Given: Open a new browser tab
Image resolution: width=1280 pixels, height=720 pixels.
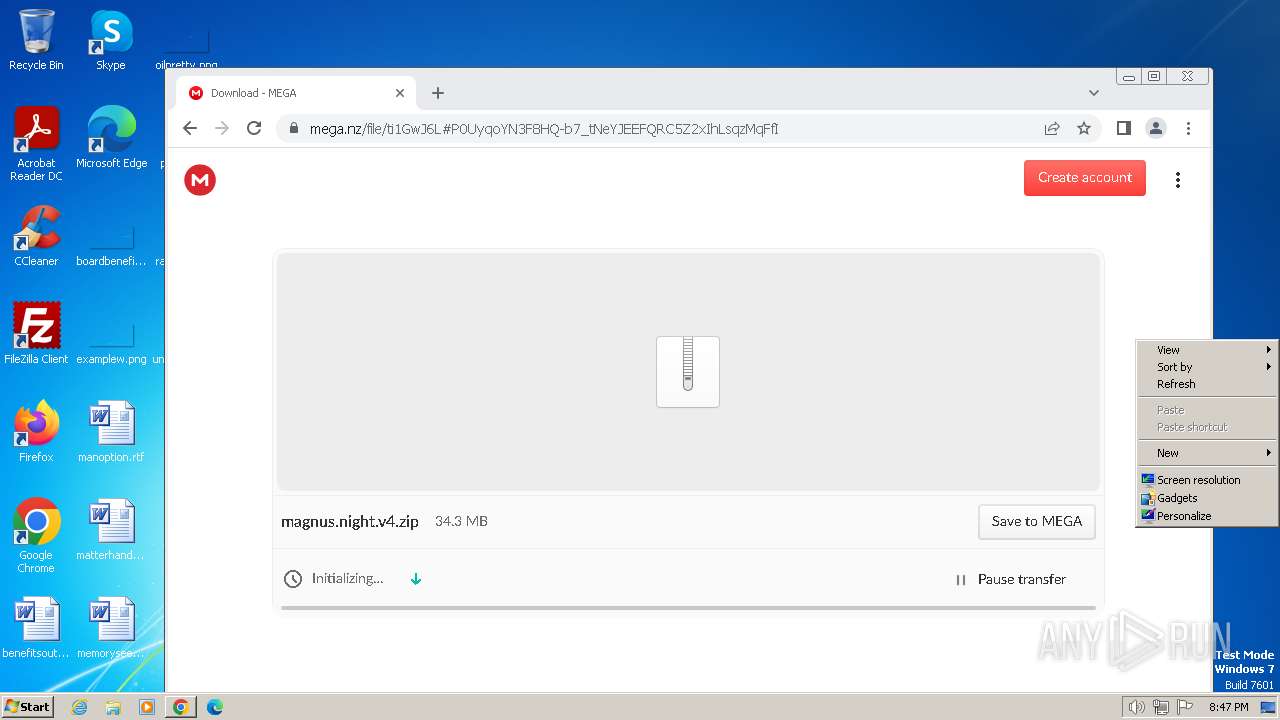Looking at the screenshot, I should point(437,93).
